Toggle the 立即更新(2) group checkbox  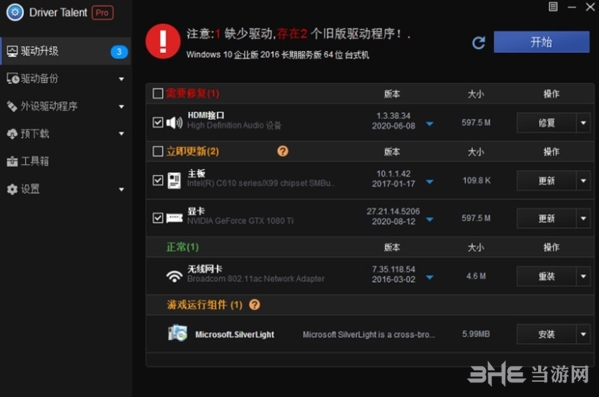pyautogui.click(x=158, y=151)
